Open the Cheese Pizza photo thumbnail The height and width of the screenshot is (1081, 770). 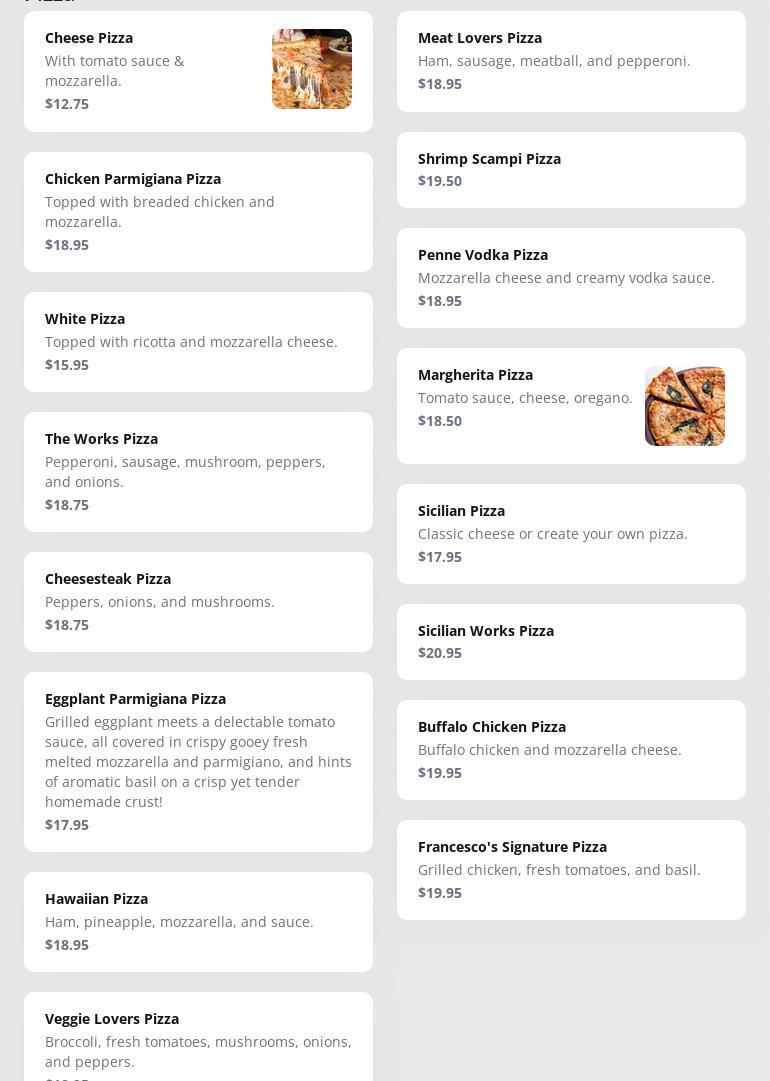coord(312,69)
